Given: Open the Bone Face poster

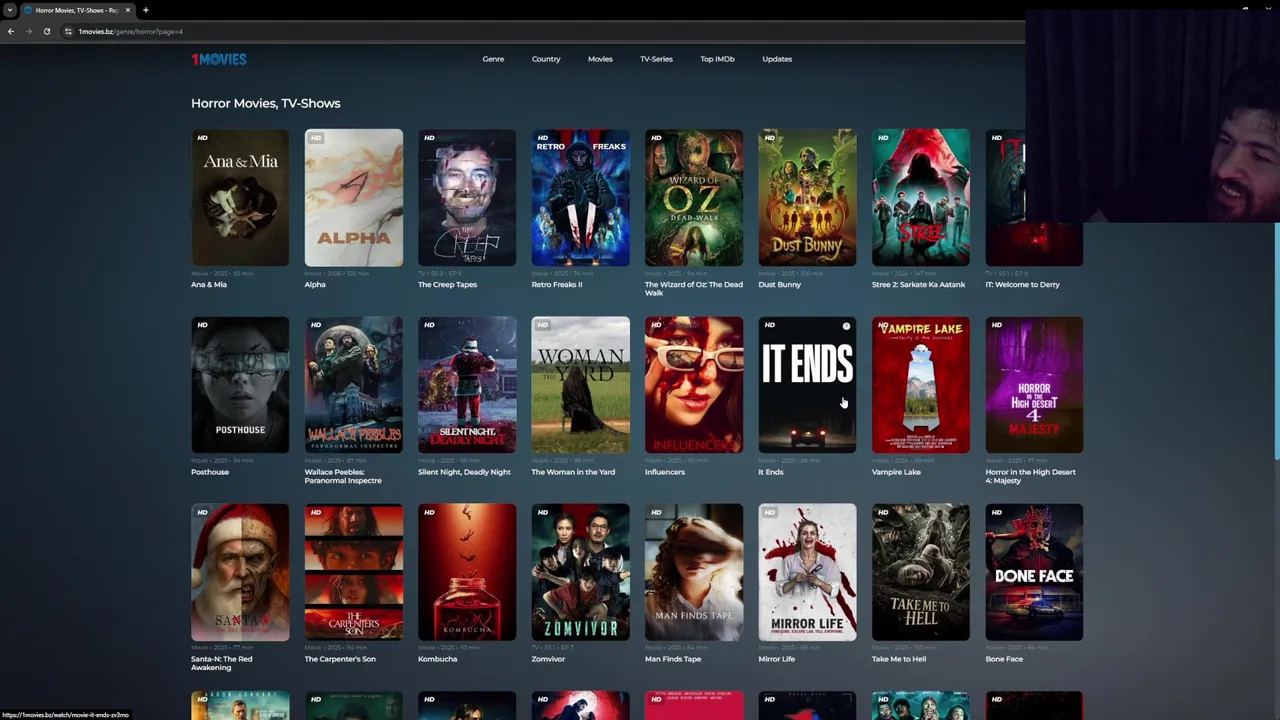Looking at the screenshot, I should pos(1034,572).
